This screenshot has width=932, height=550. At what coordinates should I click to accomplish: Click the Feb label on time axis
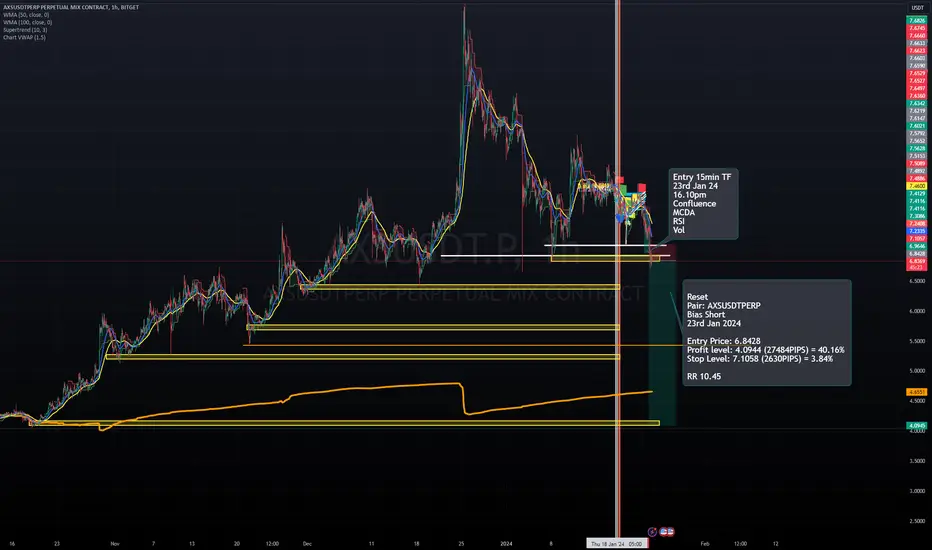point(704,543)
